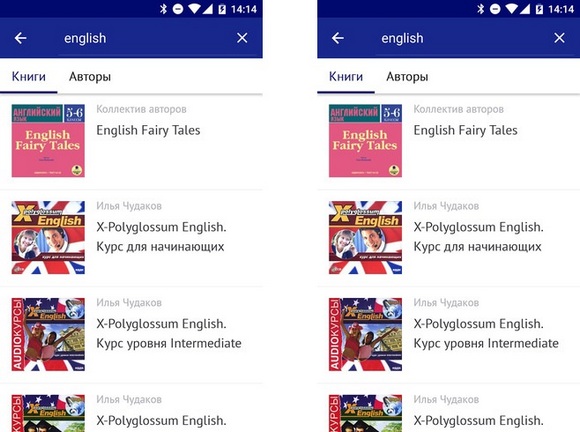Screen dimensions: 580x432
Task: Tap Wi-Fi icon in left status bar
Action: point(194,9)
